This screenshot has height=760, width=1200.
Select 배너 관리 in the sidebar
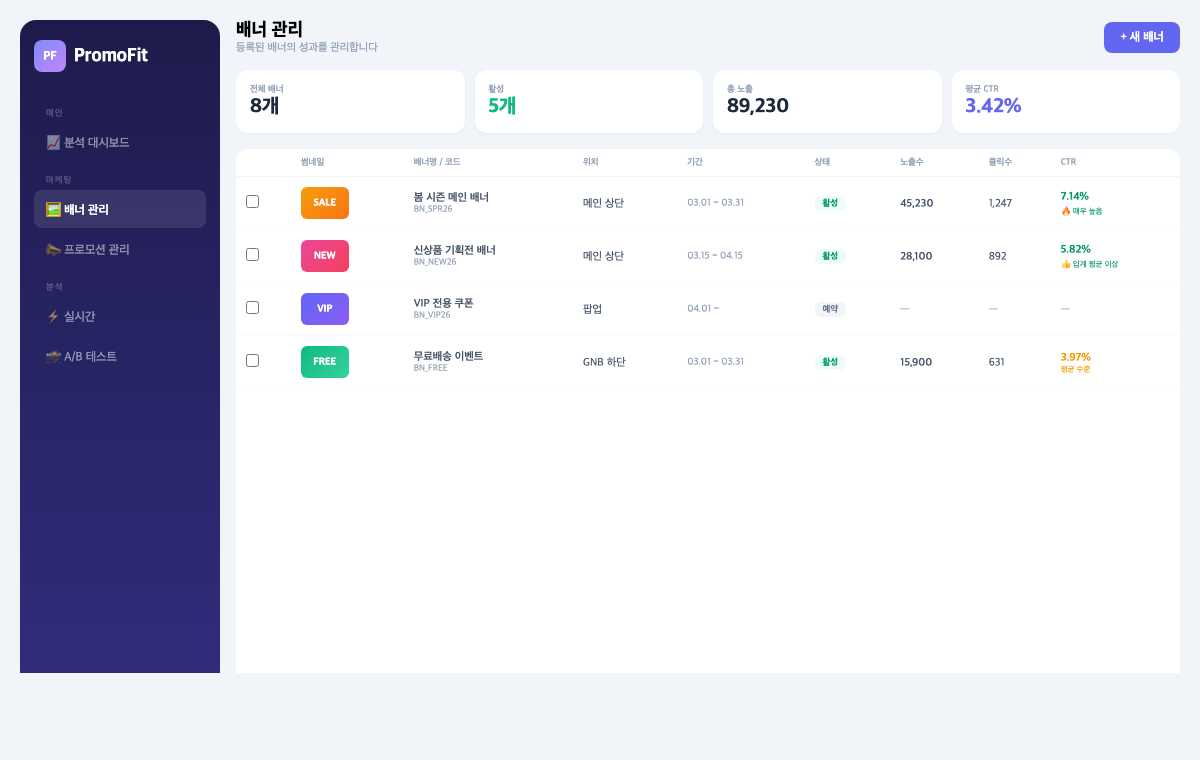(120, 209)
